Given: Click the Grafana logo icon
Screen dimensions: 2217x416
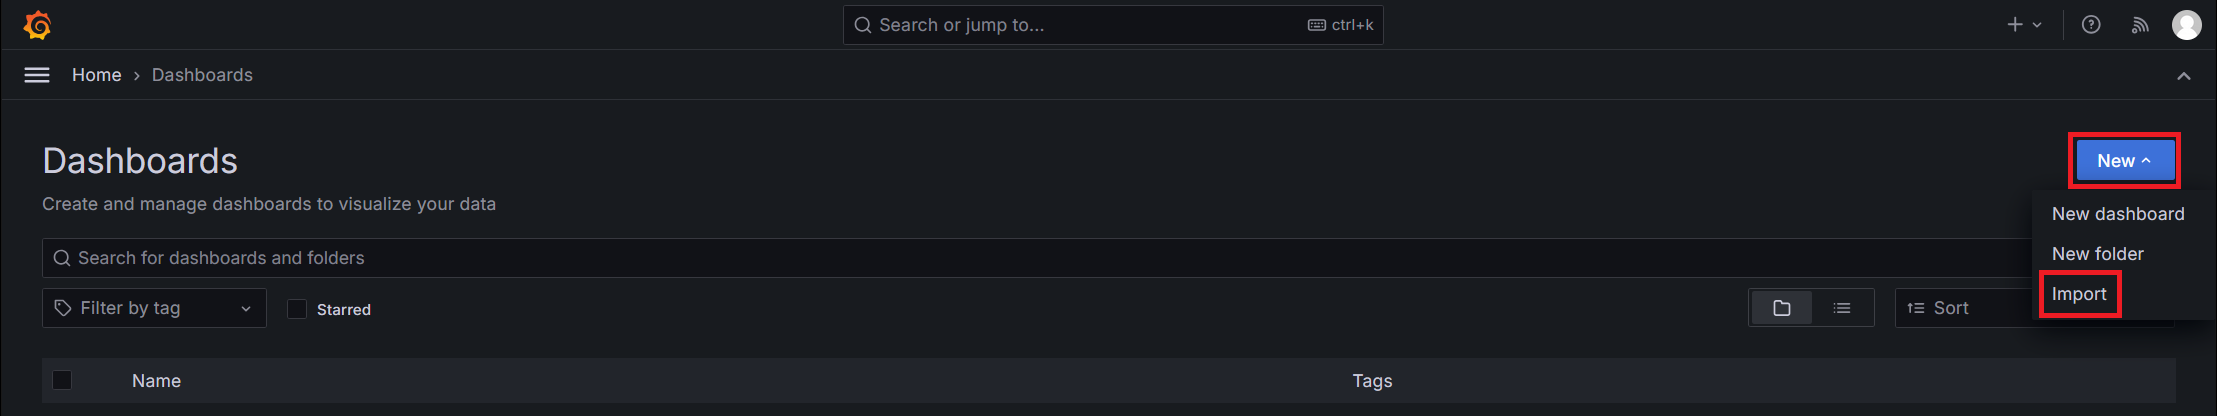Looking at the screenshot, I should click(37, 25).
